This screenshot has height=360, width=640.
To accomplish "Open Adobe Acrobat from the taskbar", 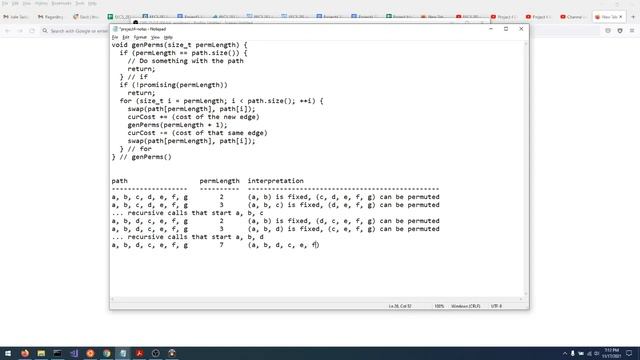I will [x=139, y=353].
